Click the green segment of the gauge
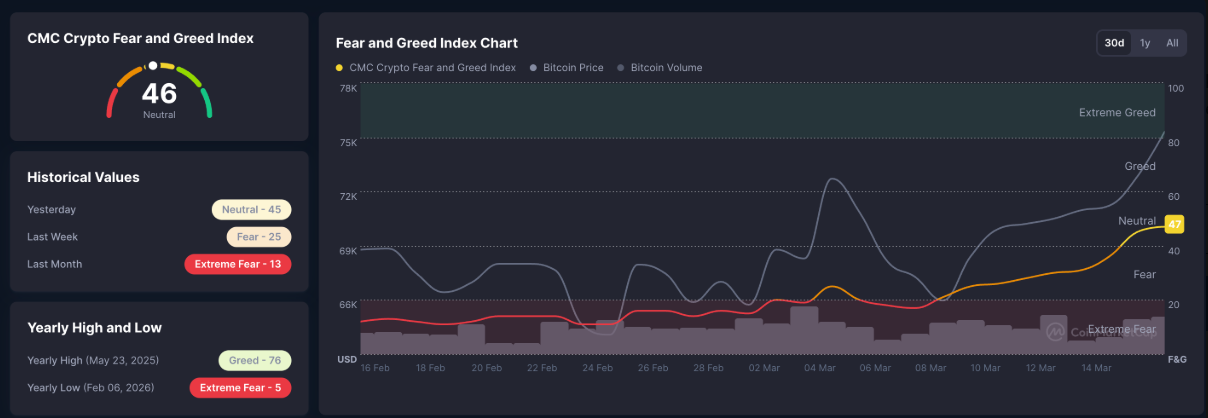1208x418 pixels. [205, 102]
